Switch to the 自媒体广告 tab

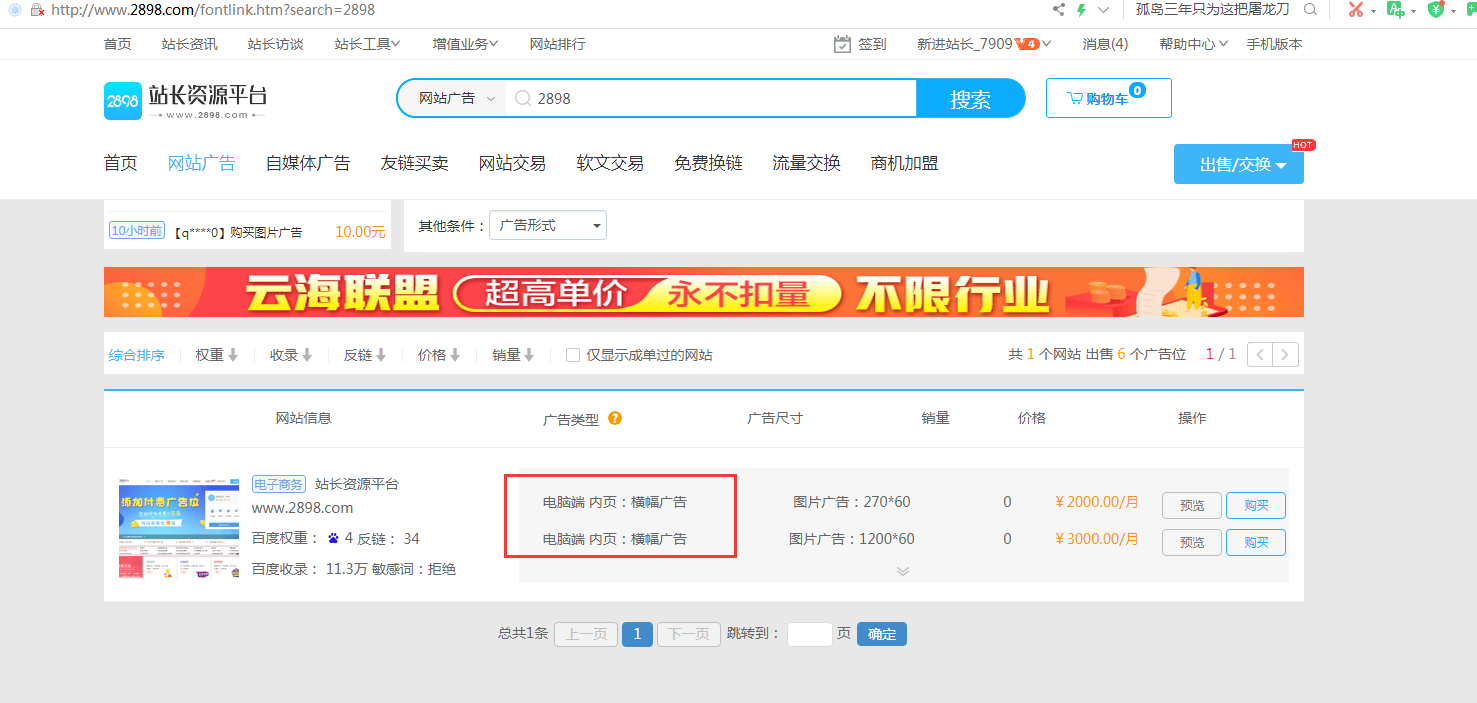tap(307, 163)
